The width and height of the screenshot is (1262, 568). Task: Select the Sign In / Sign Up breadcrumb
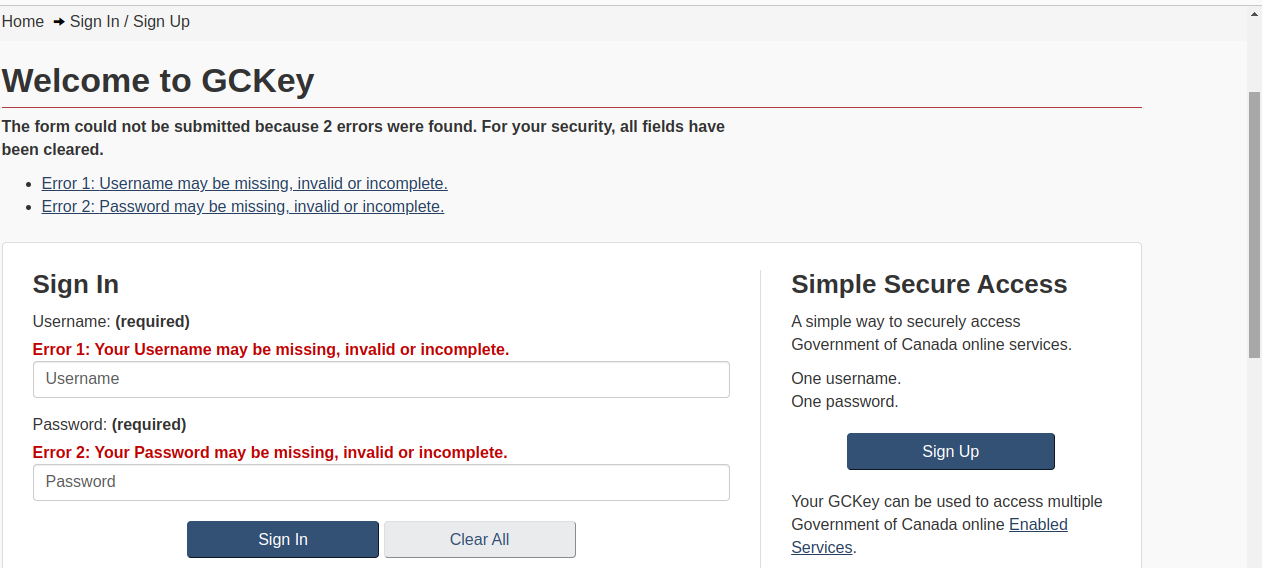pos(129,21)
